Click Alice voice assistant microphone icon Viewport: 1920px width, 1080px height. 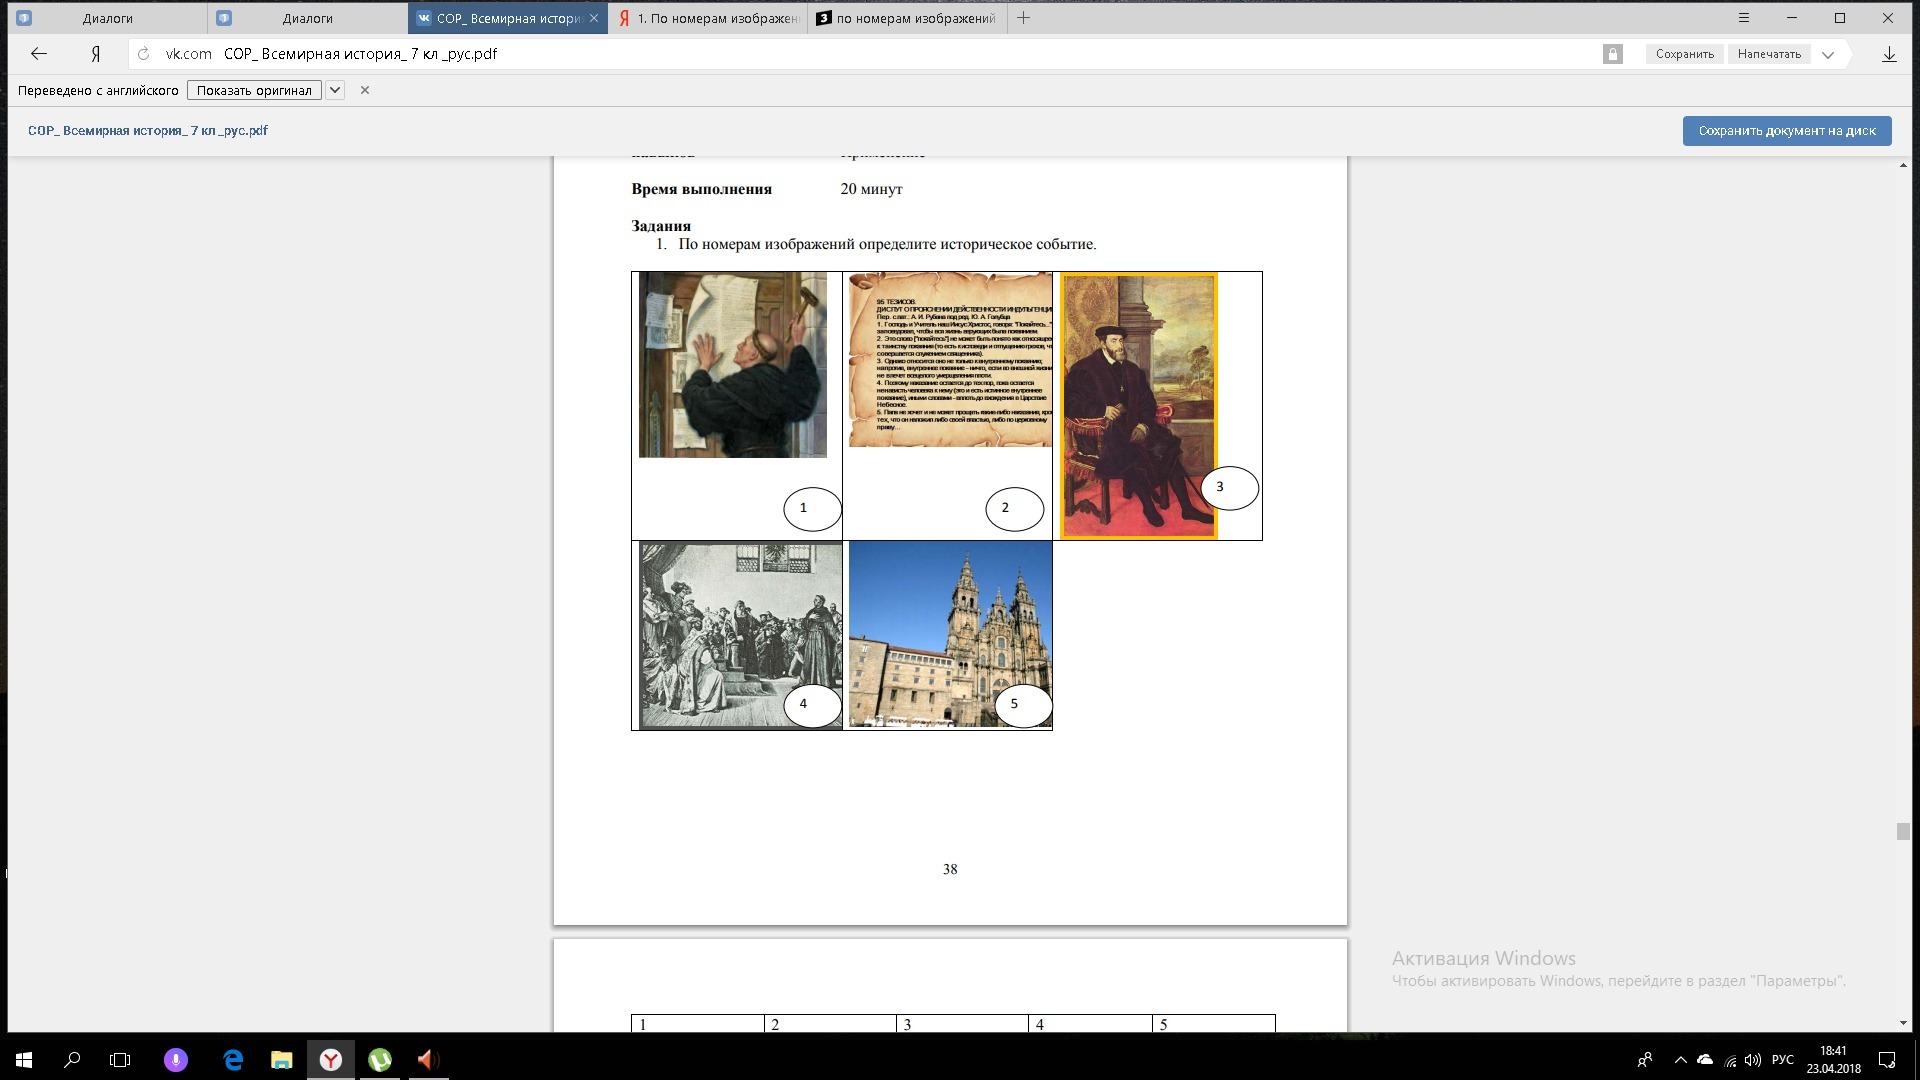[175, 1060]
